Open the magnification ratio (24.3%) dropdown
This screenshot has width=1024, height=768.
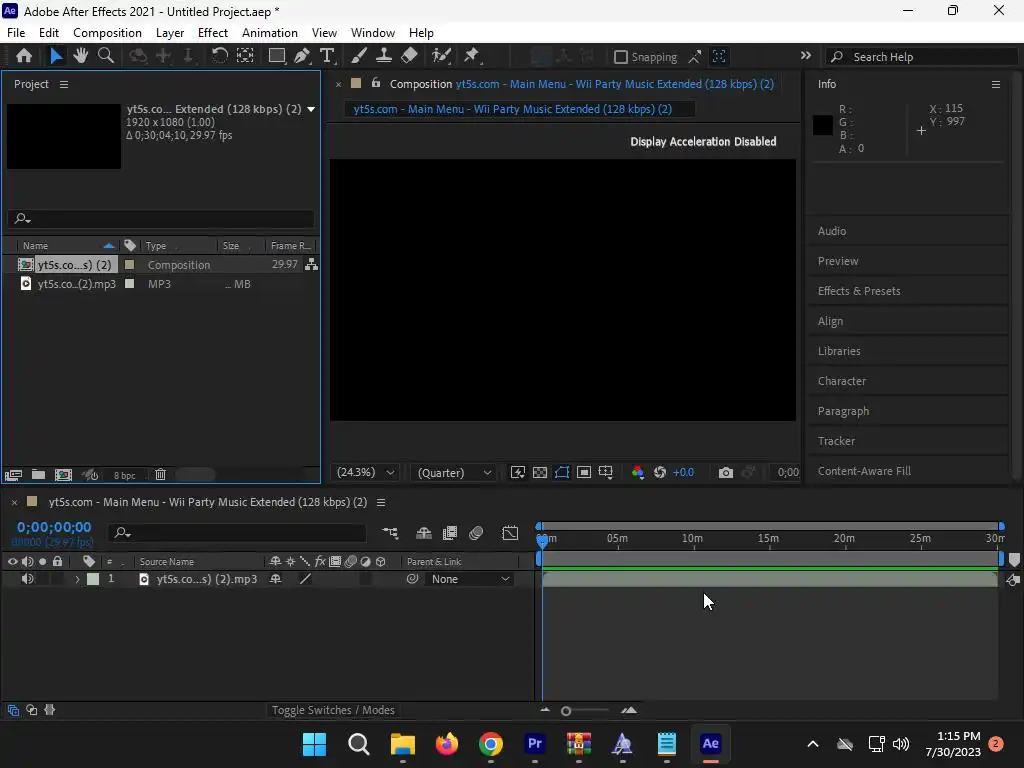[x=366, y=472]
